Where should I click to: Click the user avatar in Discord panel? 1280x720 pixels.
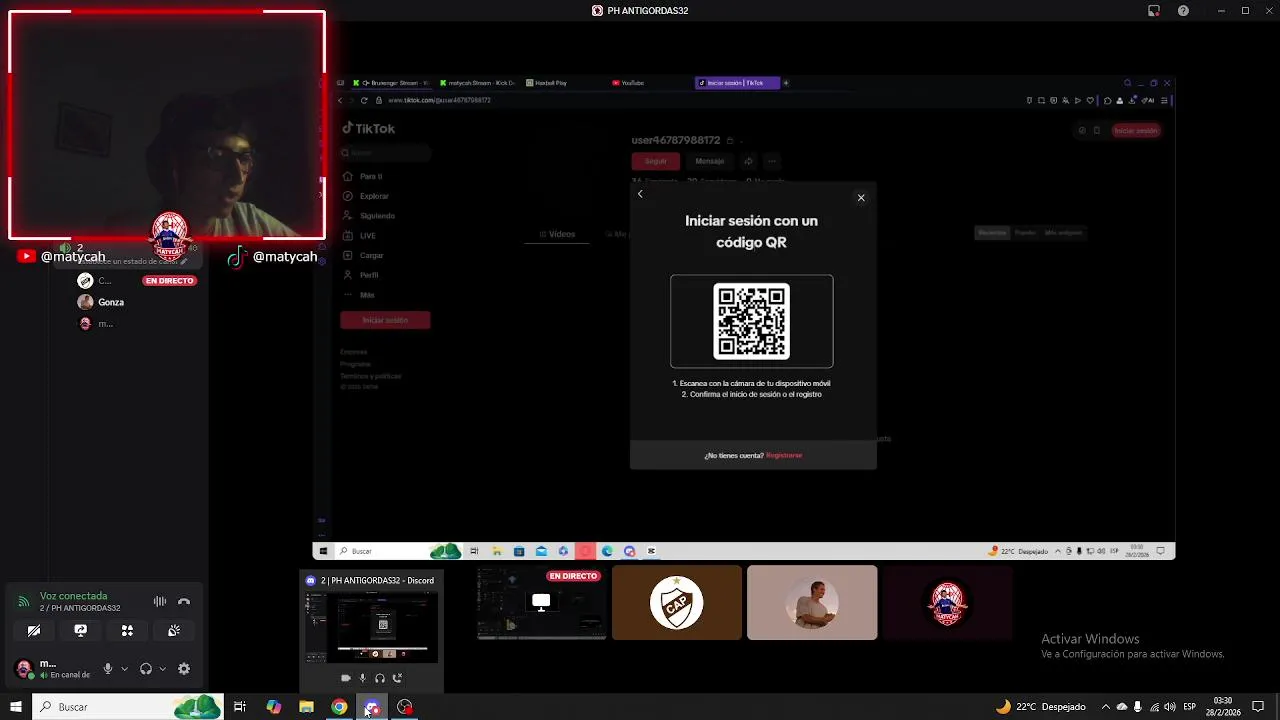point(24,669)
